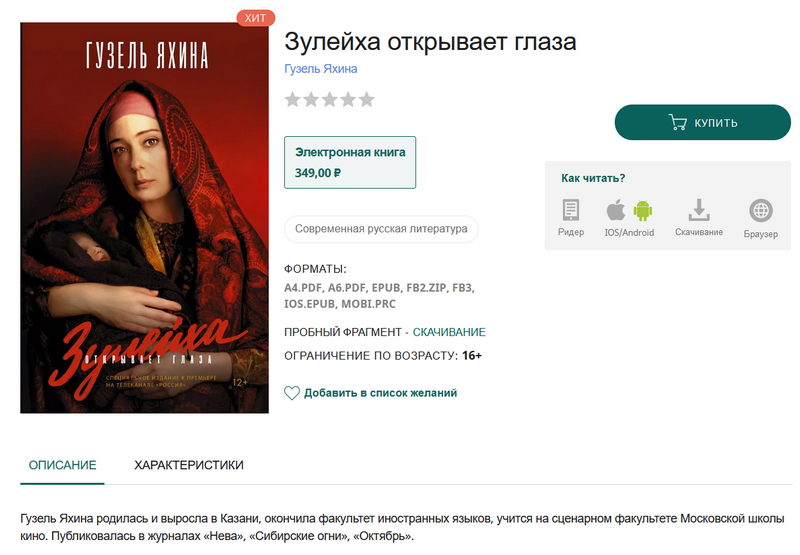Open the book cover image
The height and width of the screenshot is (555, 800).
point(144,217)
